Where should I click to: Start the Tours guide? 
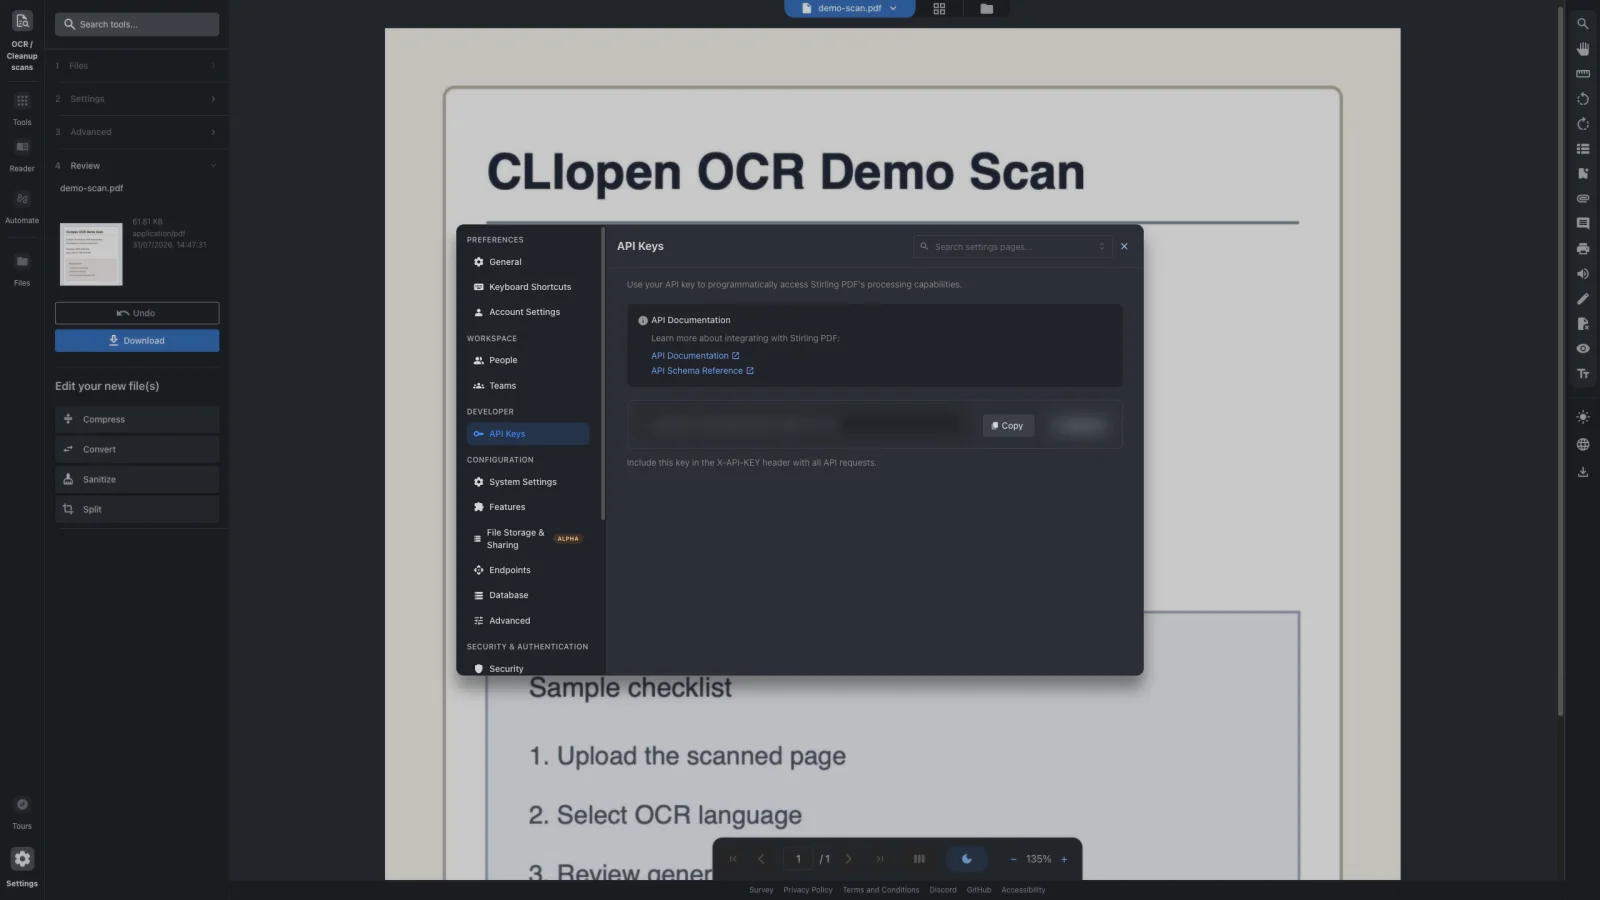click(x=22, y=812)
